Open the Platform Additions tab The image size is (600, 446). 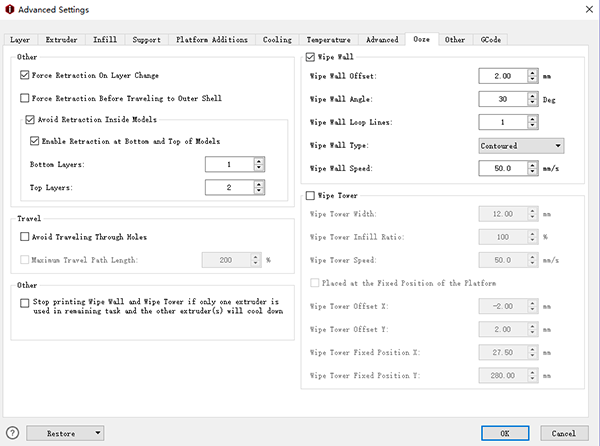coord(211,39)
